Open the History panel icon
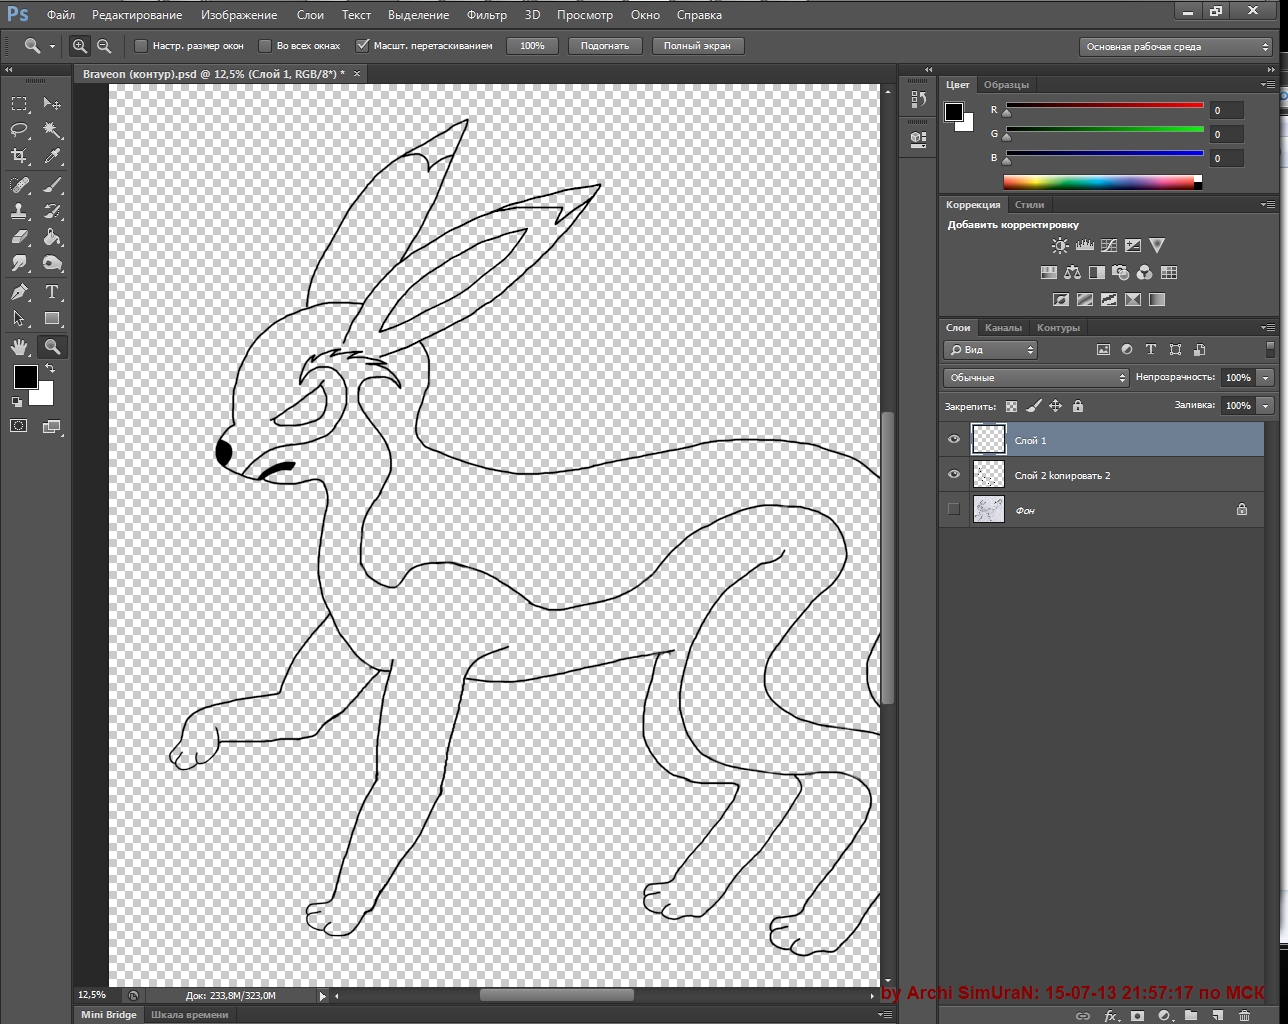1288x1024 pixels. (918, 99)
